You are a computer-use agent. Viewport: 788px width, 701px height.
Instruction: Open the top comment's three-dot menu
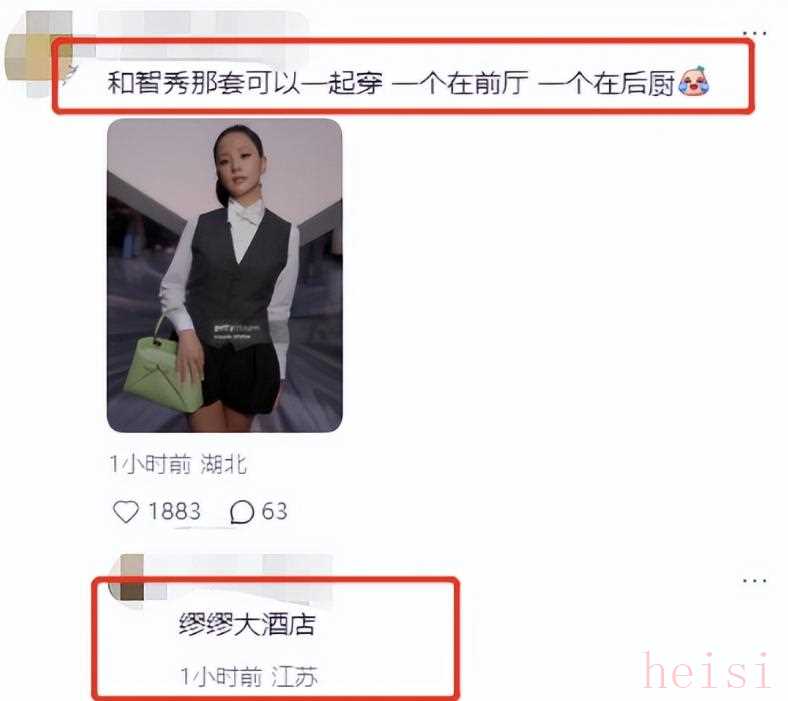pyautogui.click(x=754, y=34)
